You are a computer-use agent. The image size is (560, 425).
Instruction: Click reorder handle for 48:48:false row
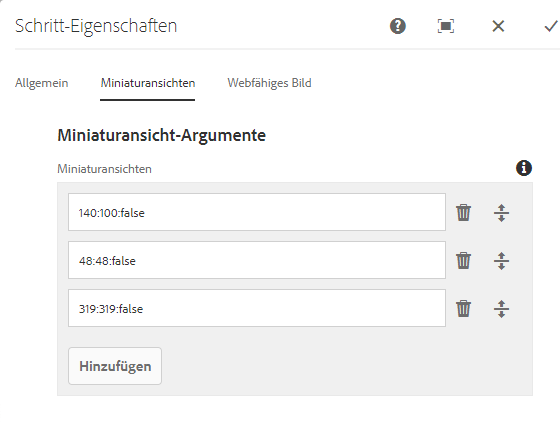point(501,261)
